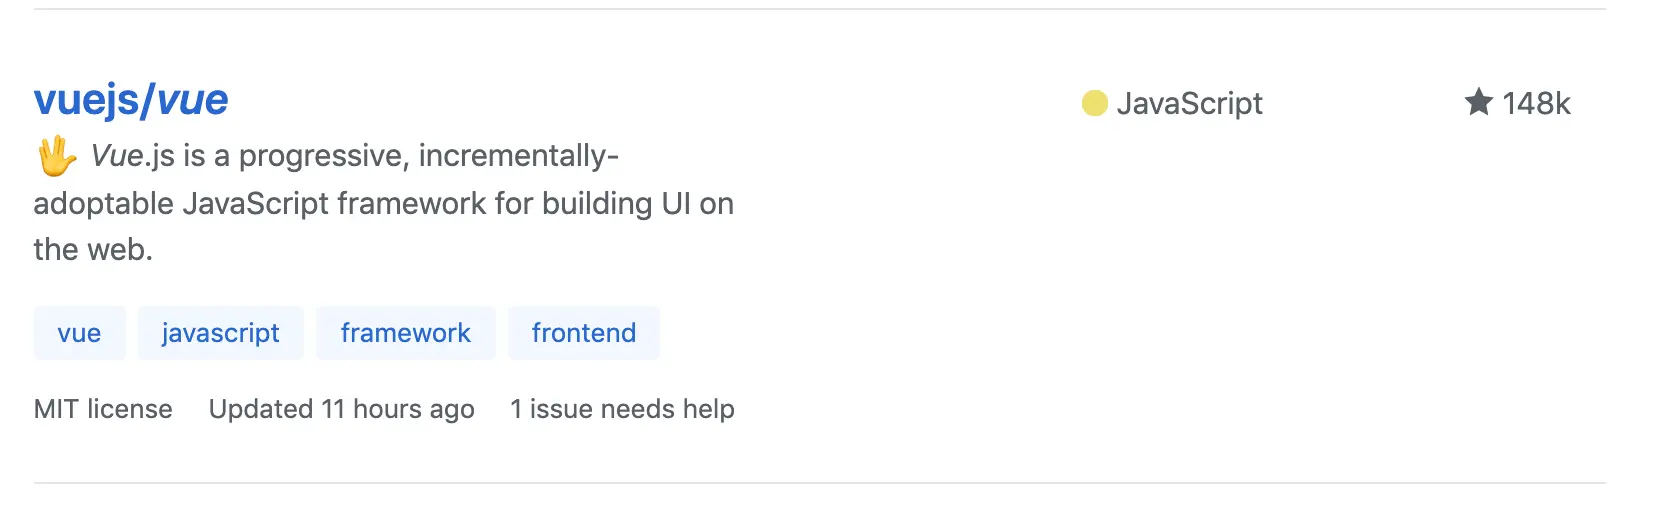This screenshot has height=512, width=1670.
Task: Click the '11 hours ago' relative time
Action: click(398, 409)
